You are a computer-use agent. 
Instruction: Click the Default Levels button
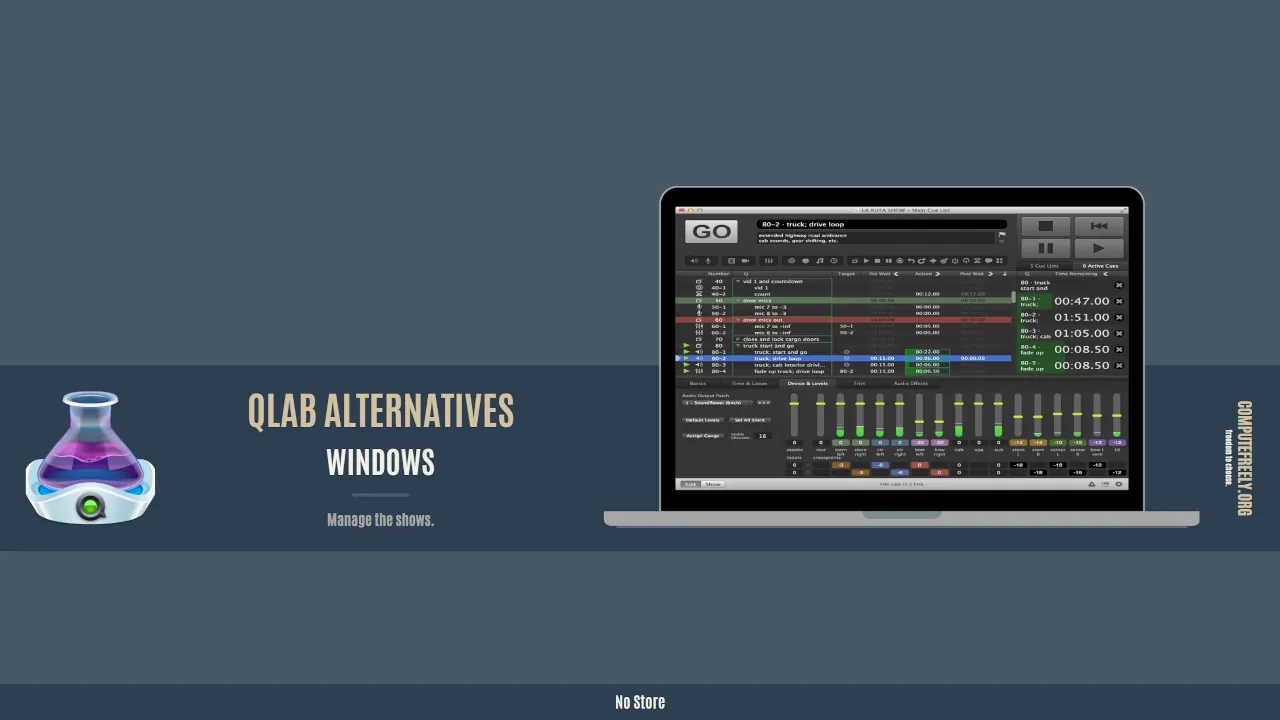702,420
